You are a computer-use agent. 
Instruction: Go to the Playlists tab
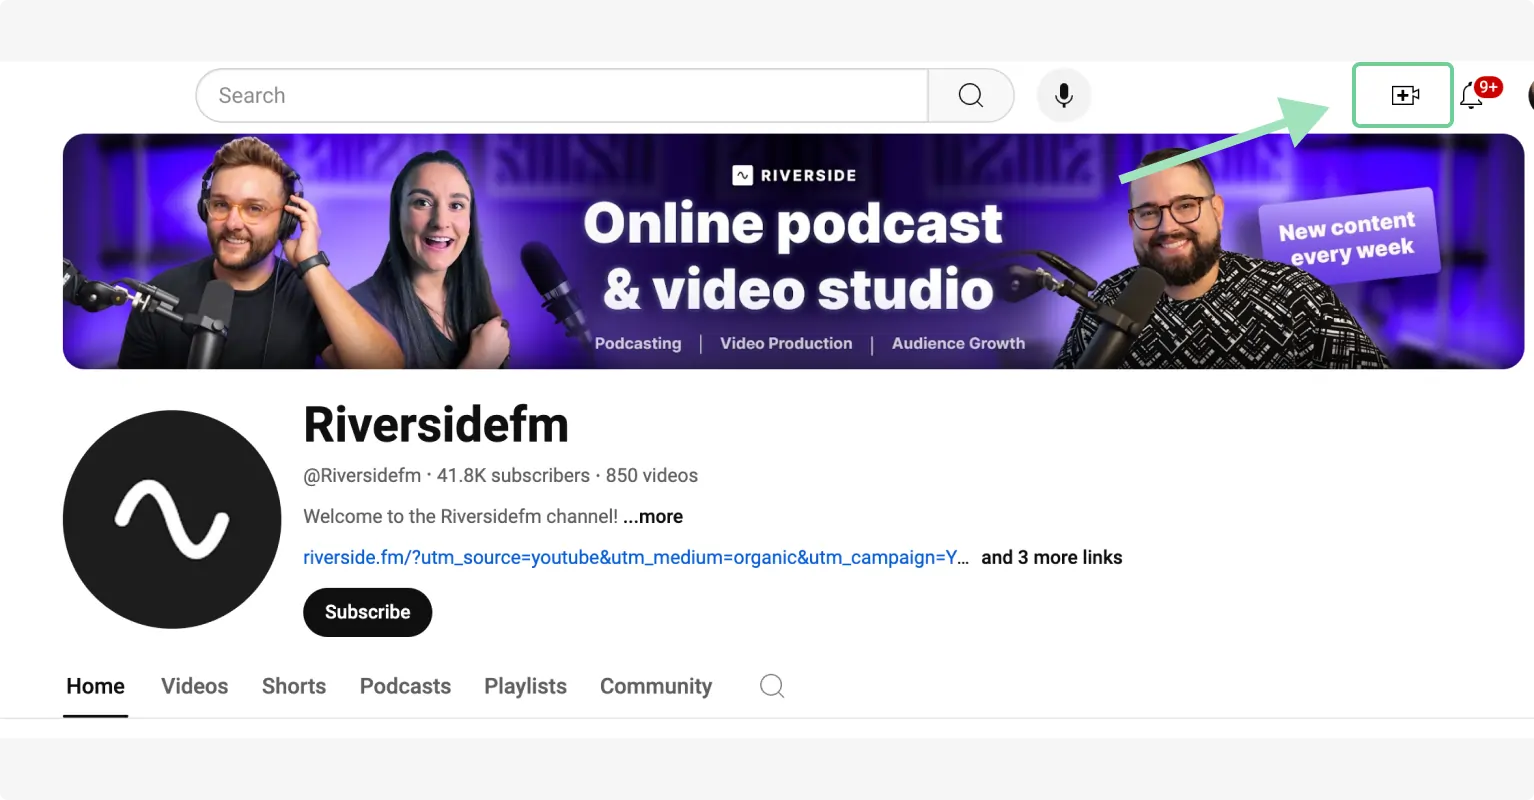[526, 686]
